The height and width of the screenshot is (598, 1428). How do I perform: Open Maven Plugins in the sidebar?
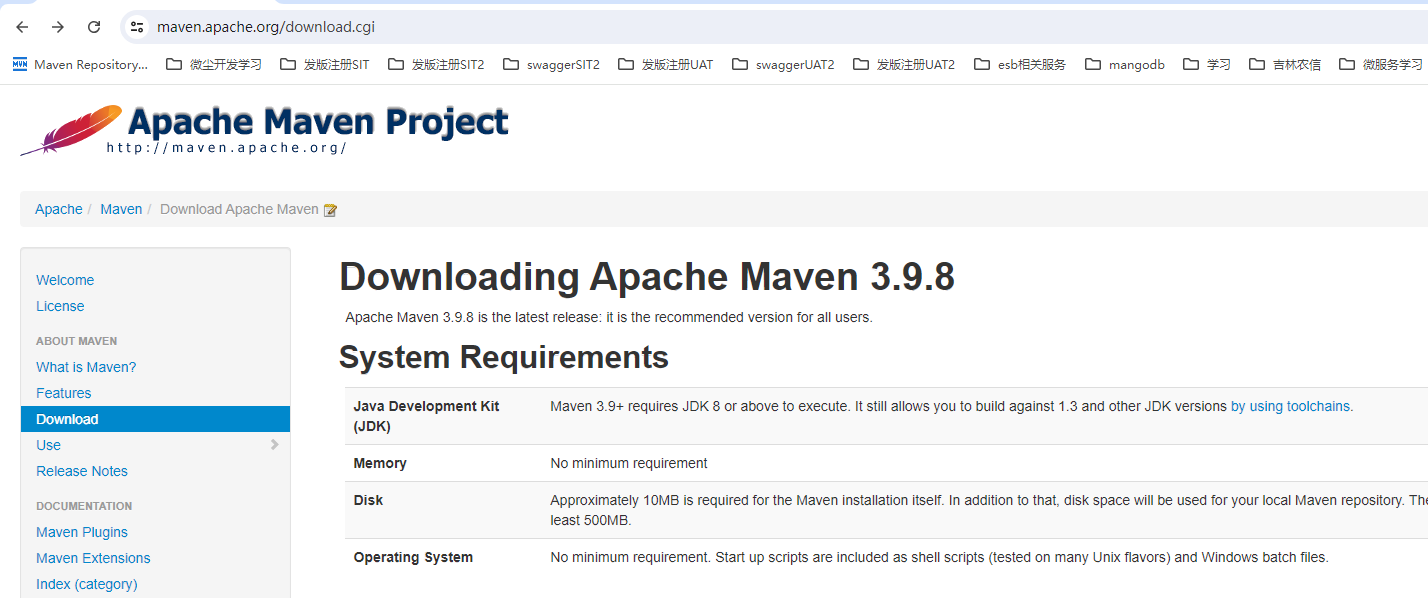[82, 532]
